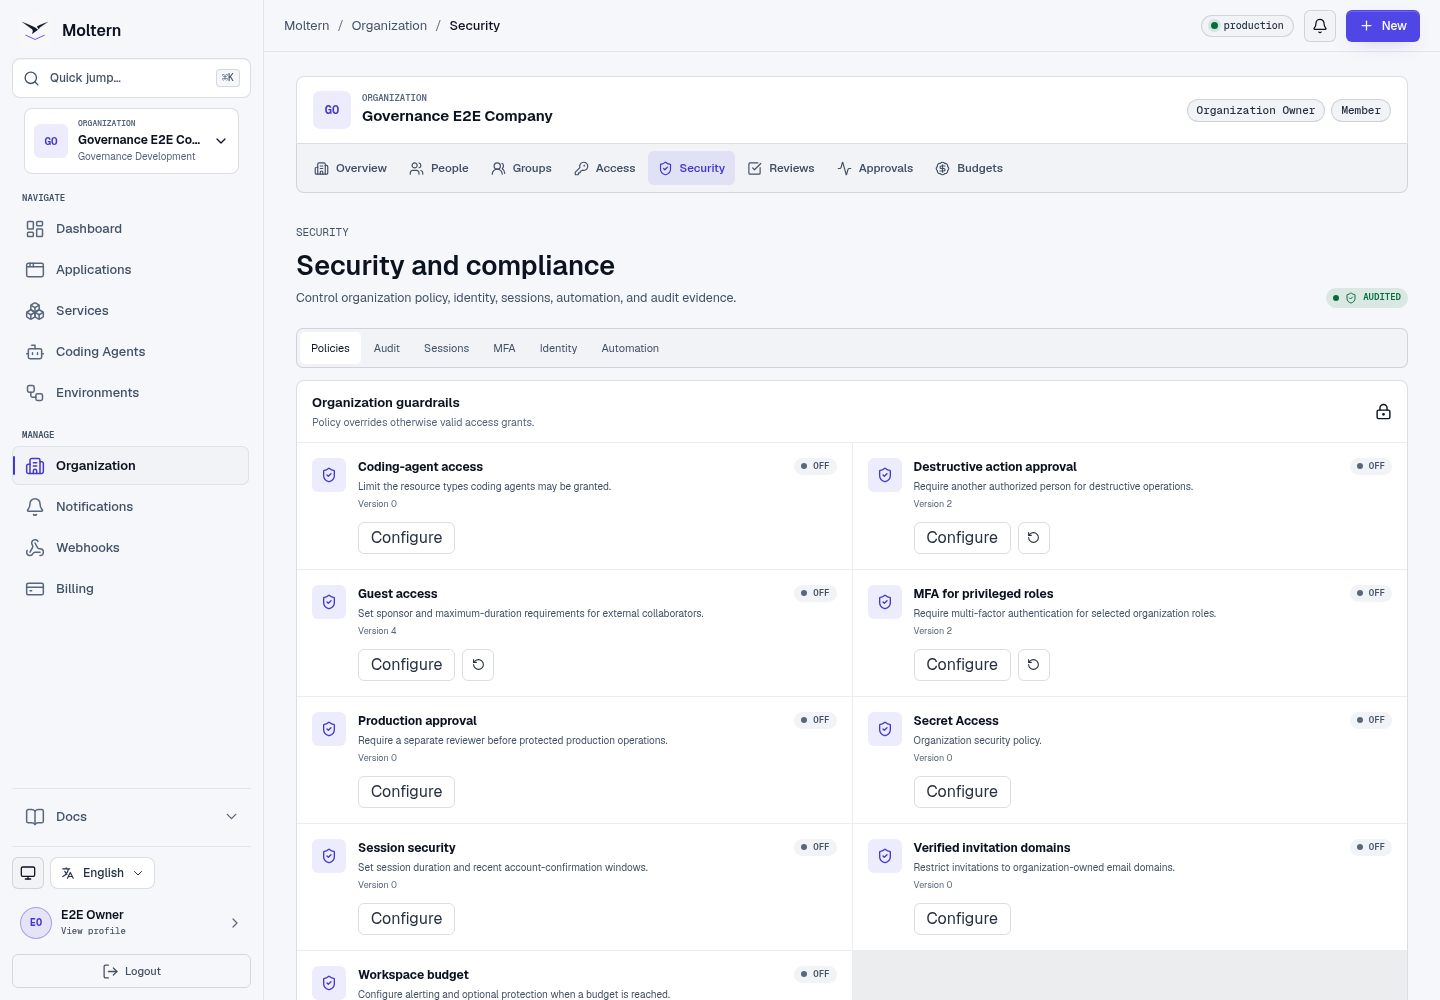Expand the Governance E2E Co organization switcher
This screenshot has height=1000, width=1440.
pyautogui.click(x=131, y=141)
